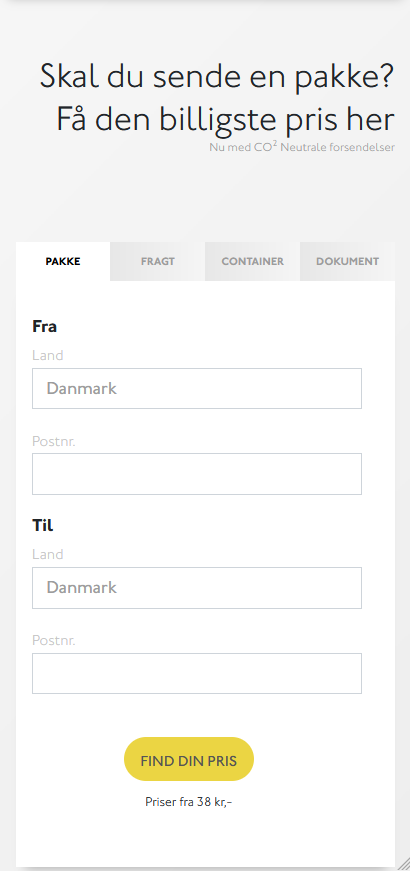Click the CO2 Neutrale forsendelser note

302,147
